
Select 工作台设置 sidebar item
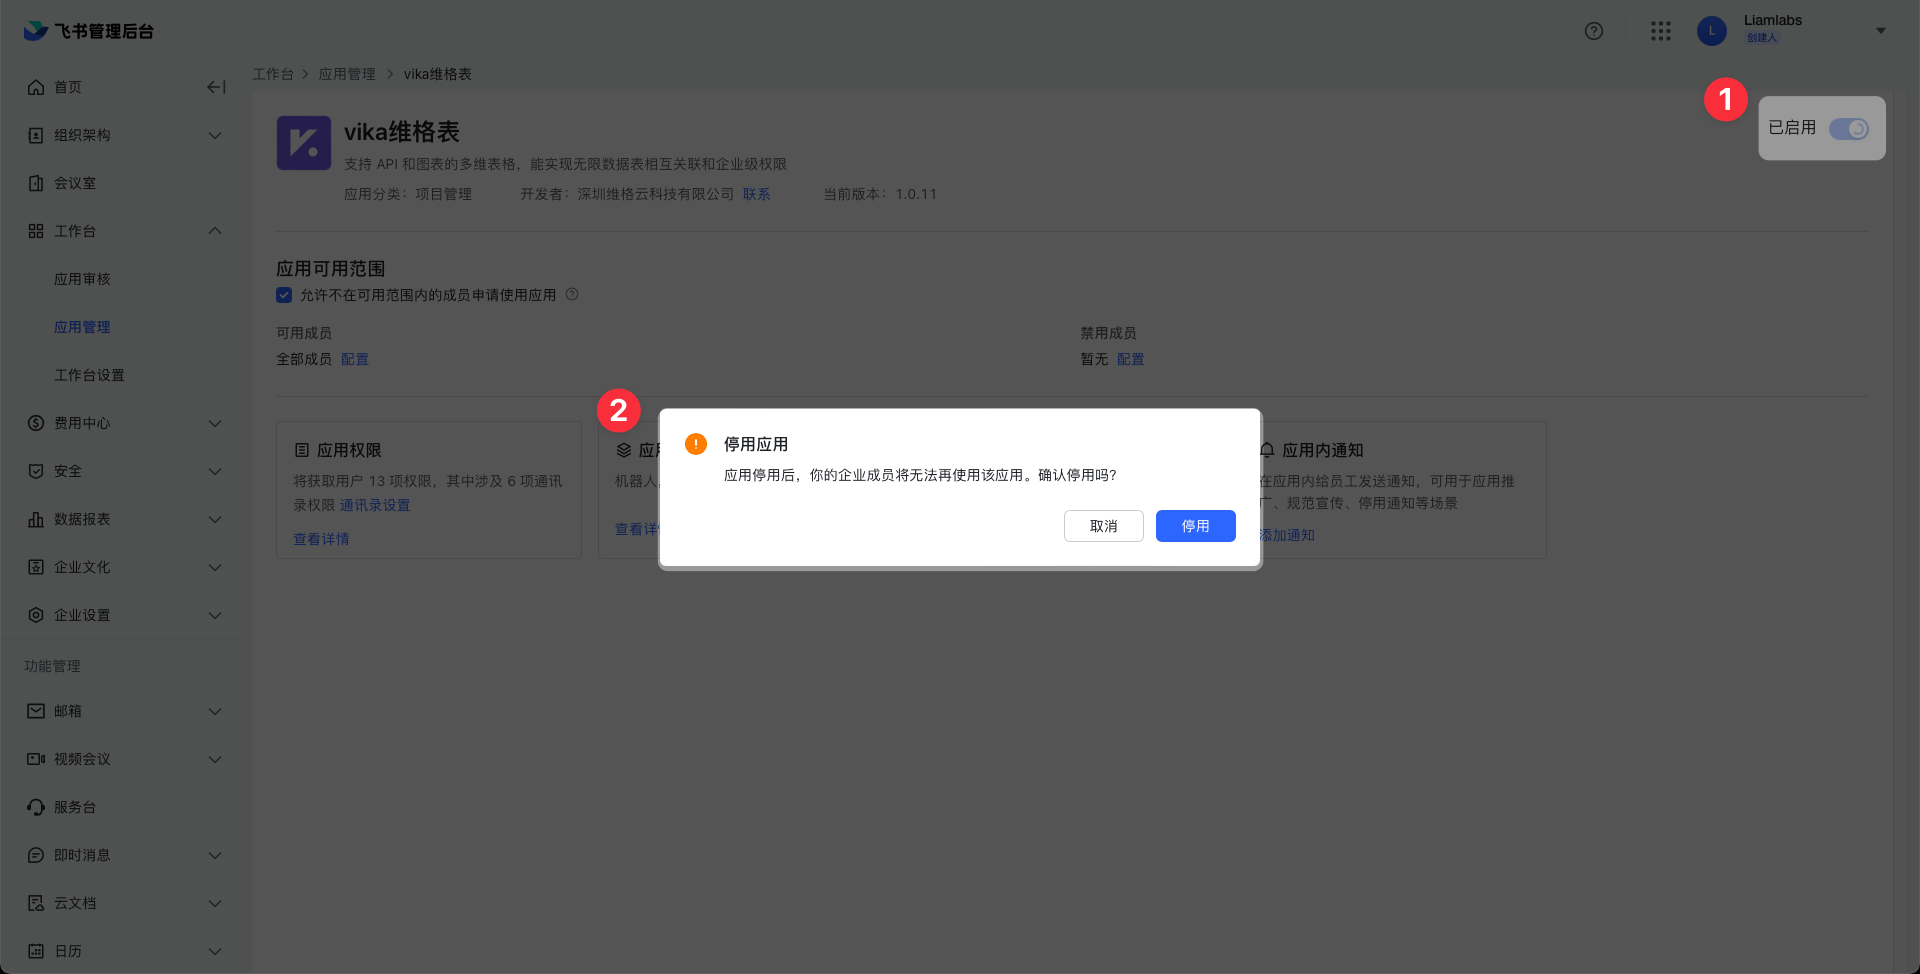click(x=89, y=375)
